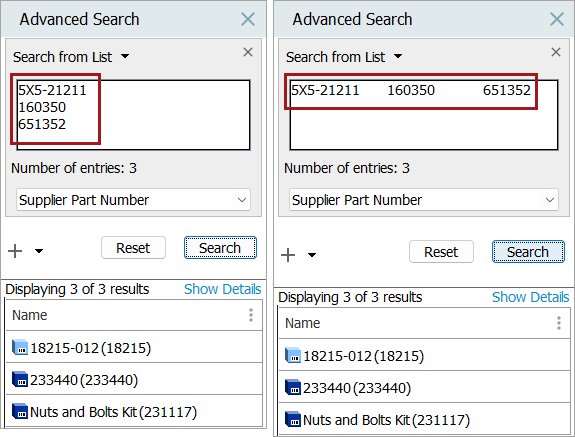Click Show Details link in left panel
This screenshot has height=437, width=575.
pyautogui.click(x=223, y=289)
